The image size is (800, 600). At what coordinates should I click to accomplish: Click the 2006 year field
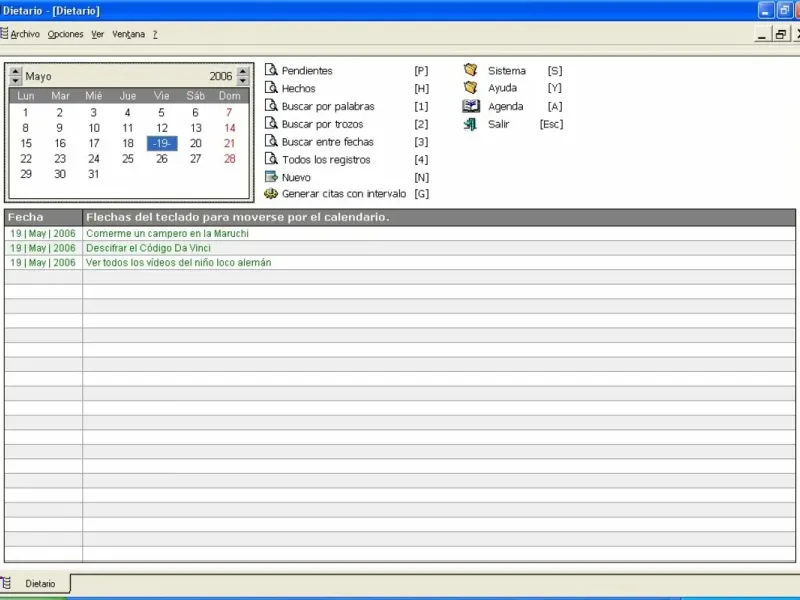click(x=220, y=76)
